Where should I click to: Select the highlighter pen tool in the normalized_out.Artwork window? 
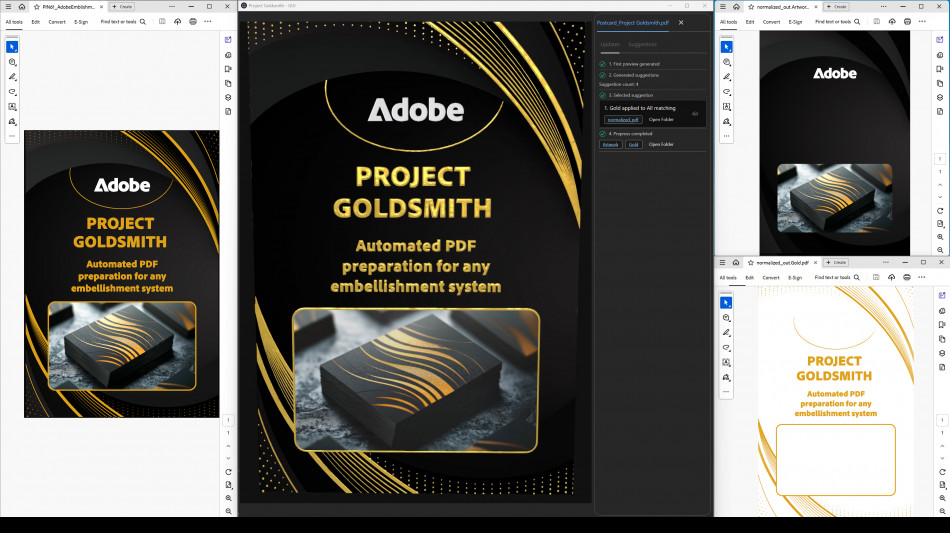pos(727,77)
